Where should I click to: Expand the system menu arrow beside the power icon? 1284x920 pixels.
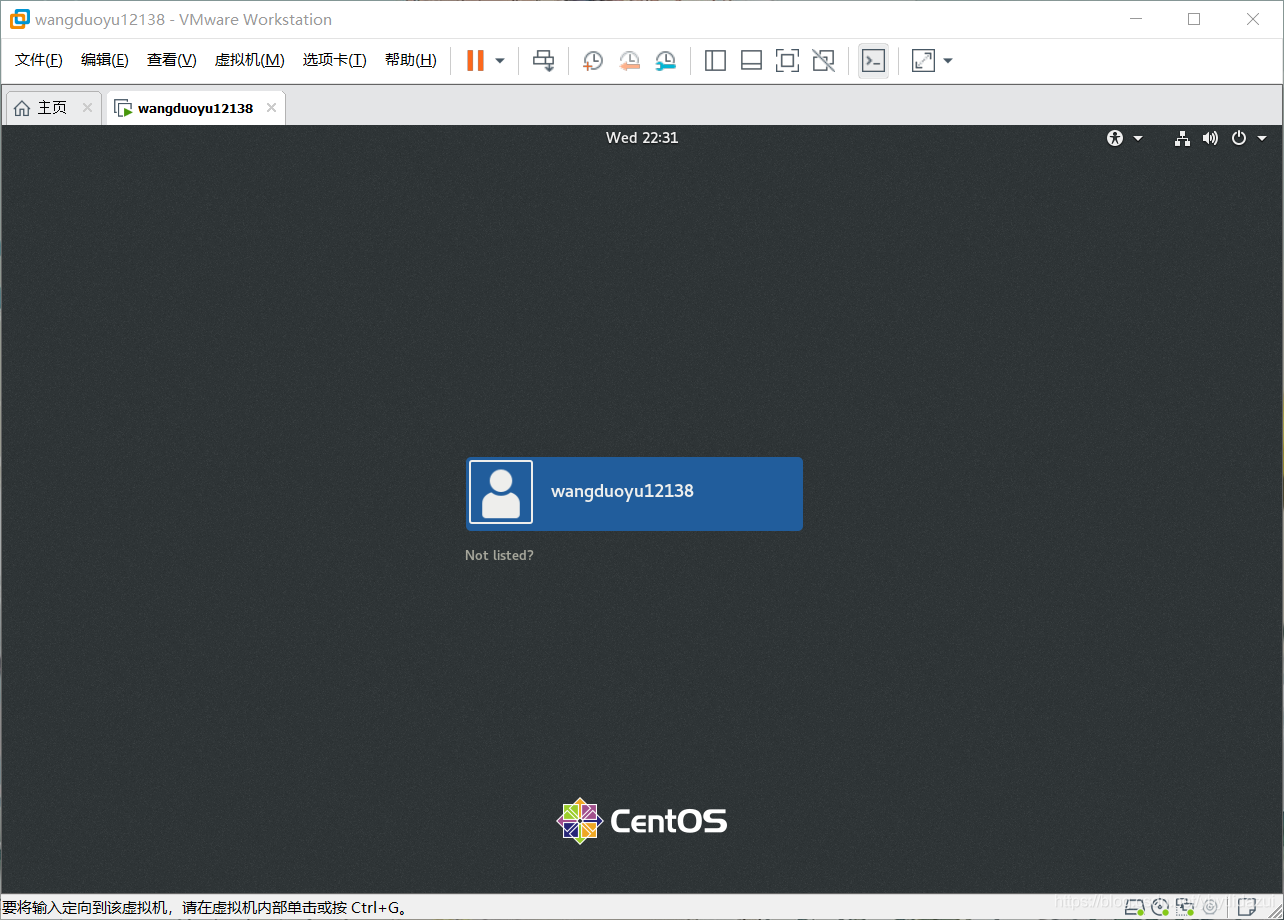point(1262,138)
